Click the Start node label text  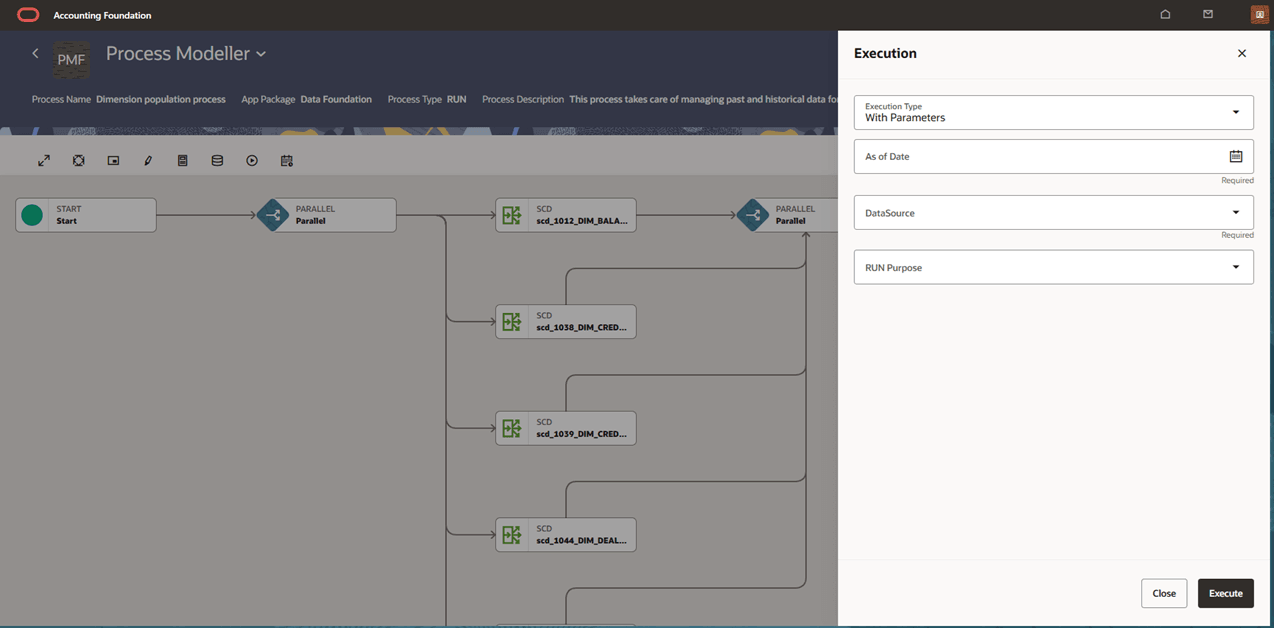(x=66, y=221)
